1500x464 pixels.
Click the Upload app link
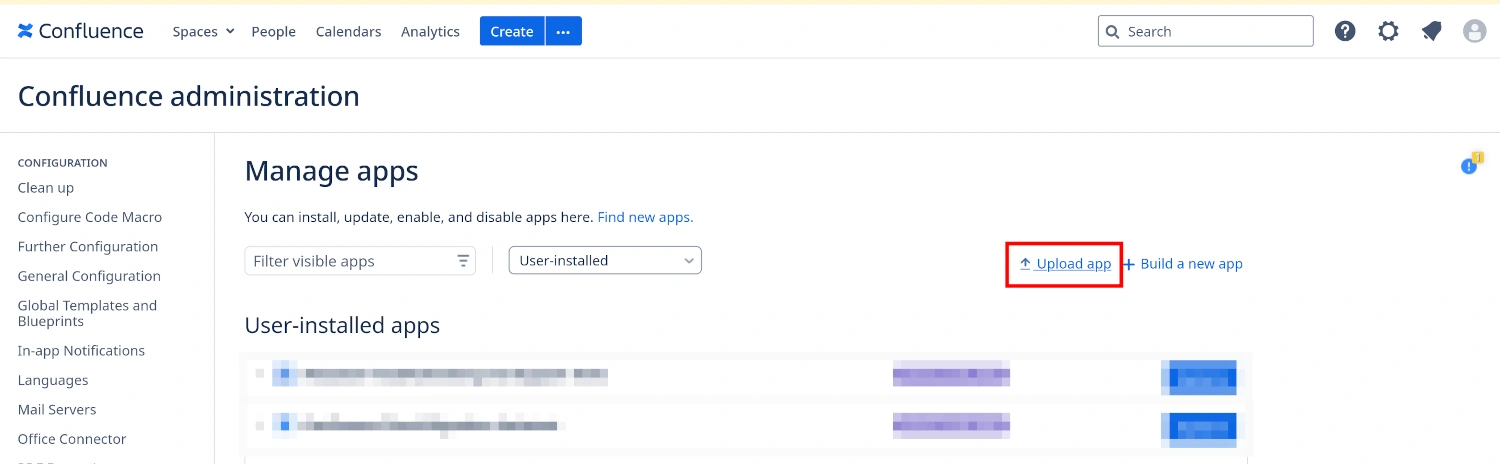click(1065, 264)
